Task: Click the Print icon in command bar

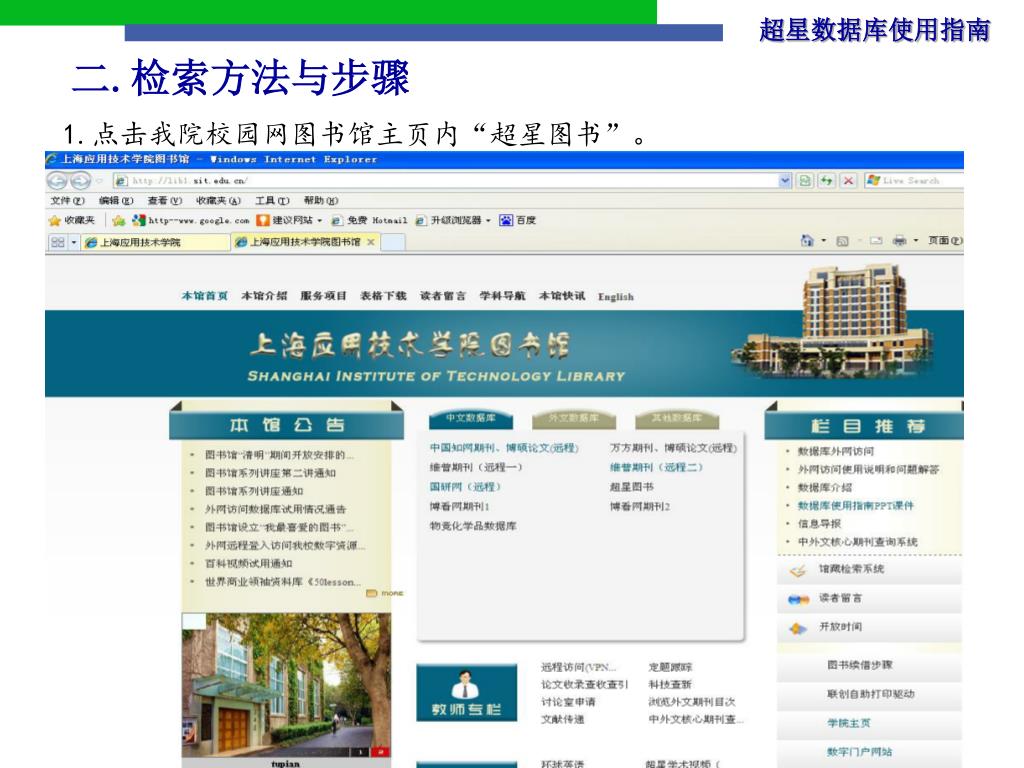Action: click(x=899, y=241)
